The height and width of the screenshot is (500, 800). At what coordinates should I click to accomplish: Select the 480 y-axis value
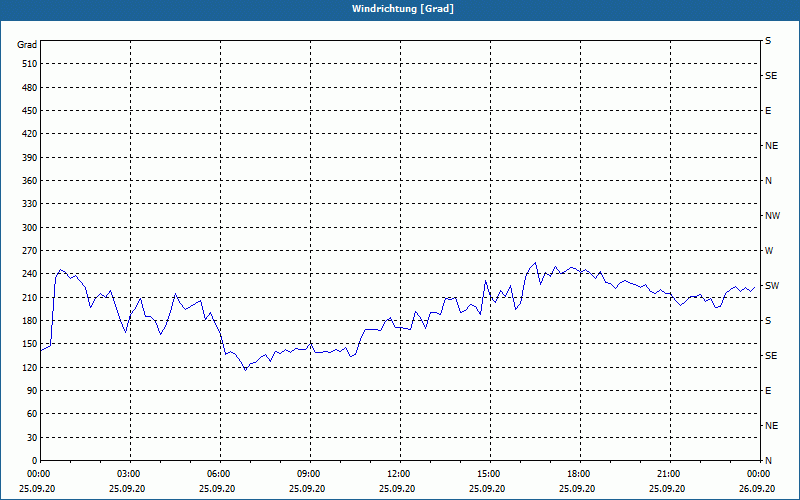tap(30, 88)
